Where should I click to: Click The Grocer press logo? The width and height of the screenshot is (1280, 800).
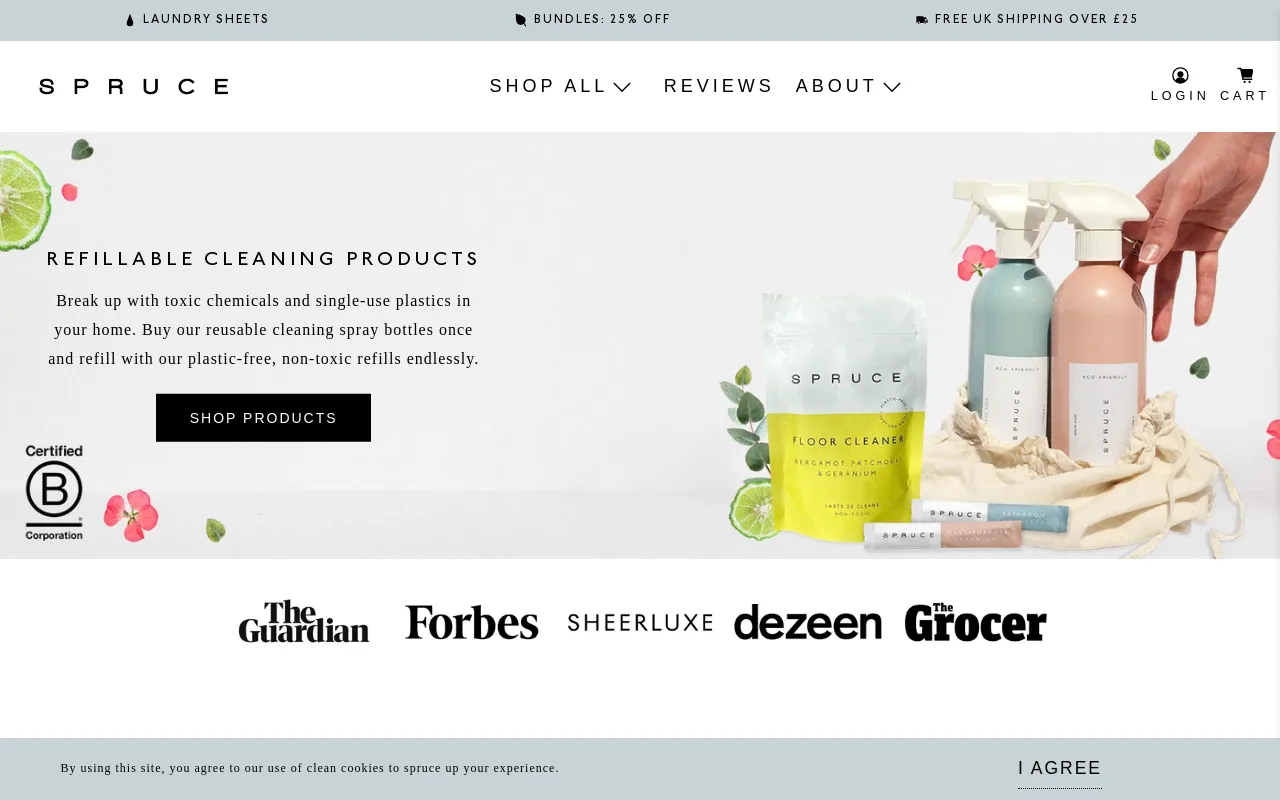tap(976, 622)
